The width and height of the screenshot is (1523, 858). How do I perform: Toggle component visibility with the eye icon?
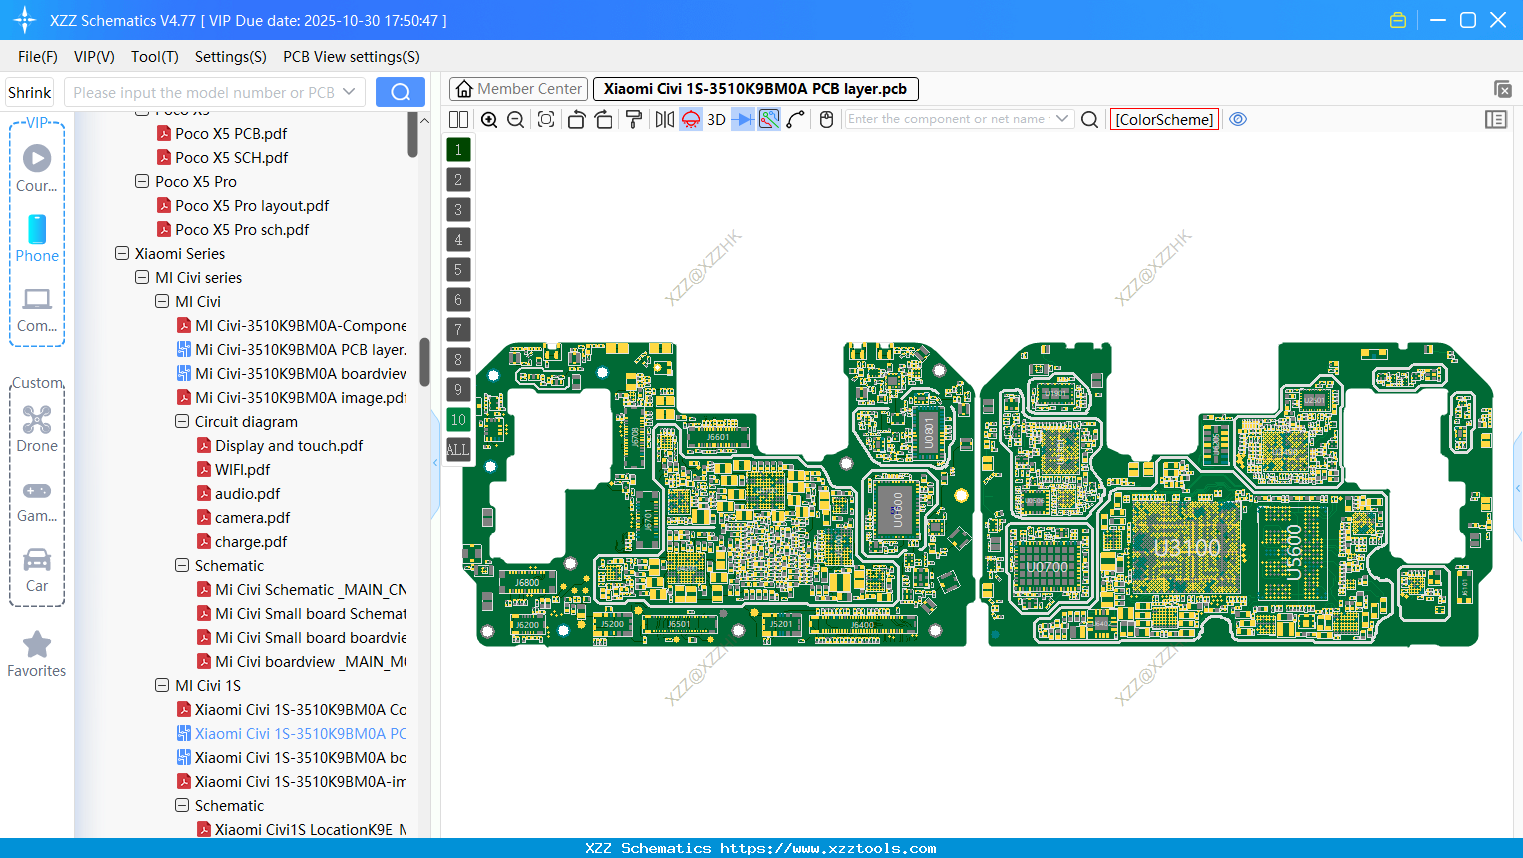(1238, 118)
